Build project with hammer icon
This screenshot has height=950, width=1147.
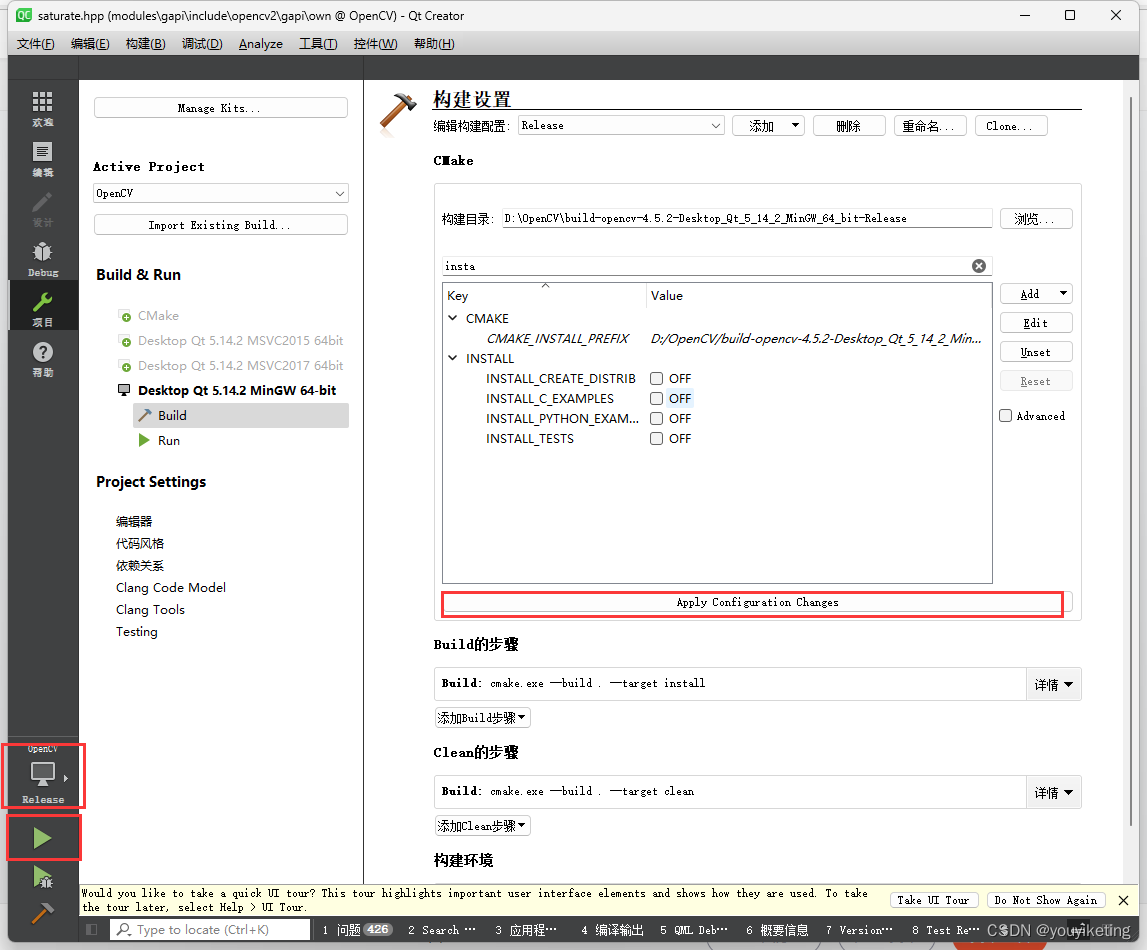(x=42, y=912)
